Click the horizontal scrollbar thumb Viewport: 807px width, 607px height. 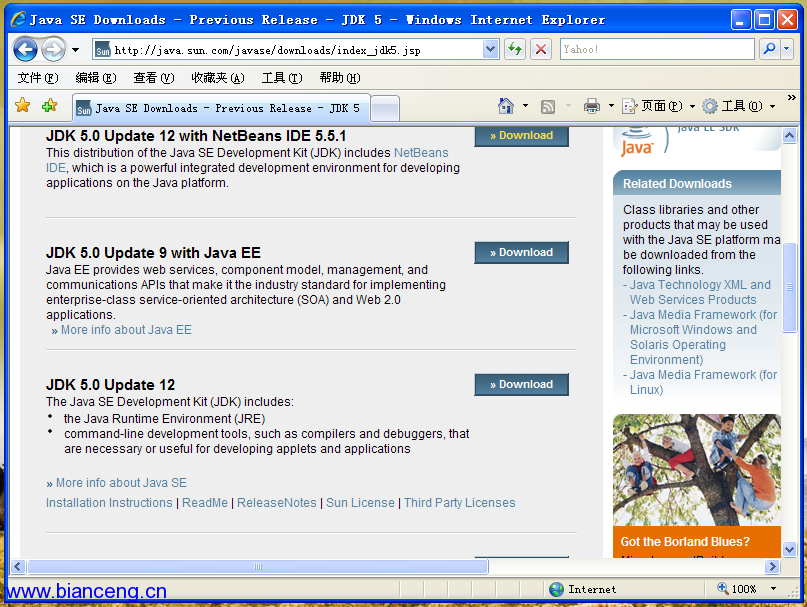click(x=258, y=567)
